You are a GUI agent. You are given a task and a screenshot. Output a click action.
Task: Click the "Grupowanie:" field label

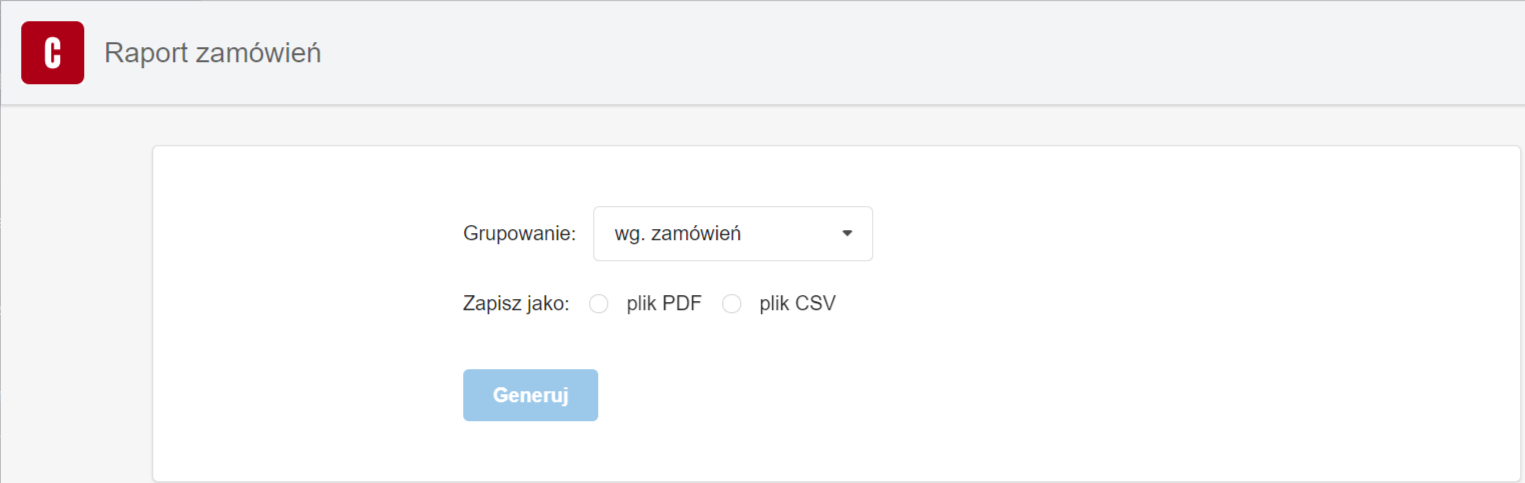tap(520, 234)
